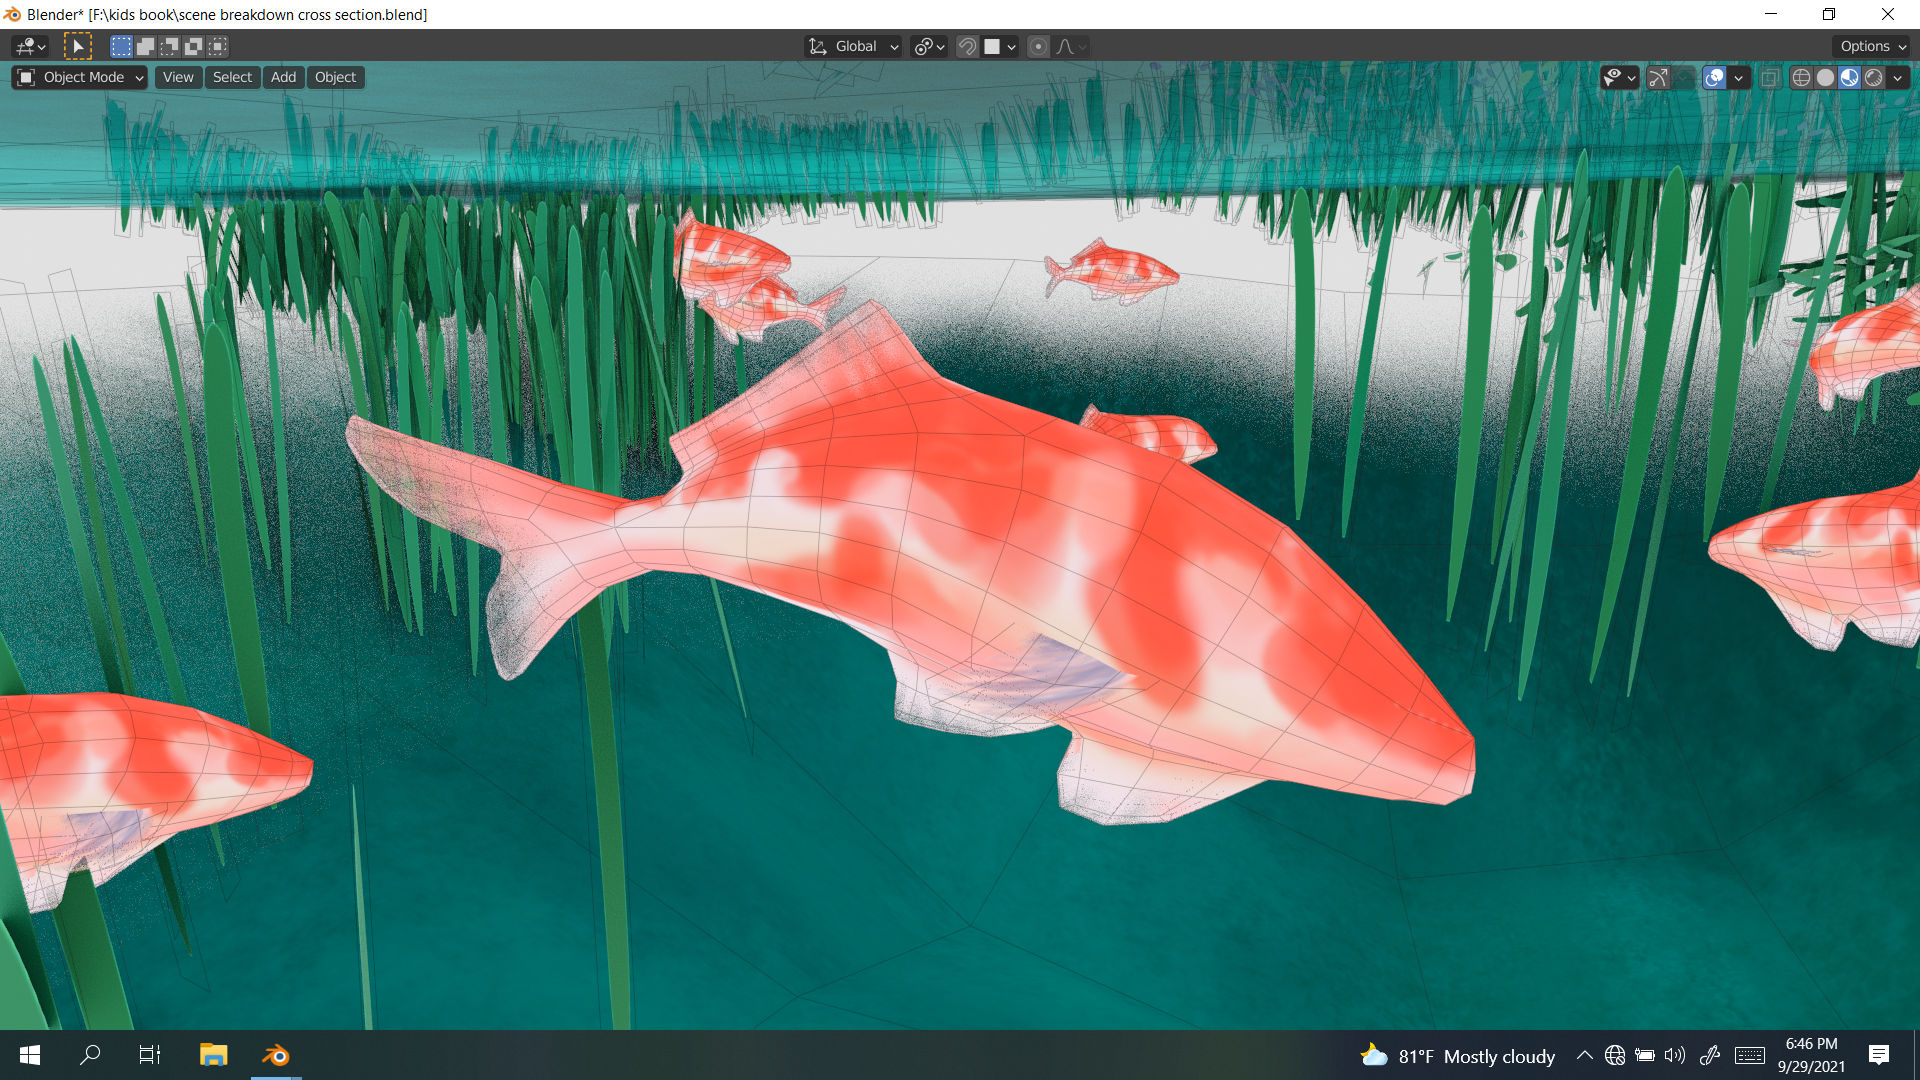Click the white snap target swatch
This screenshot has height=1080, width=1920.
pos(992,46)
